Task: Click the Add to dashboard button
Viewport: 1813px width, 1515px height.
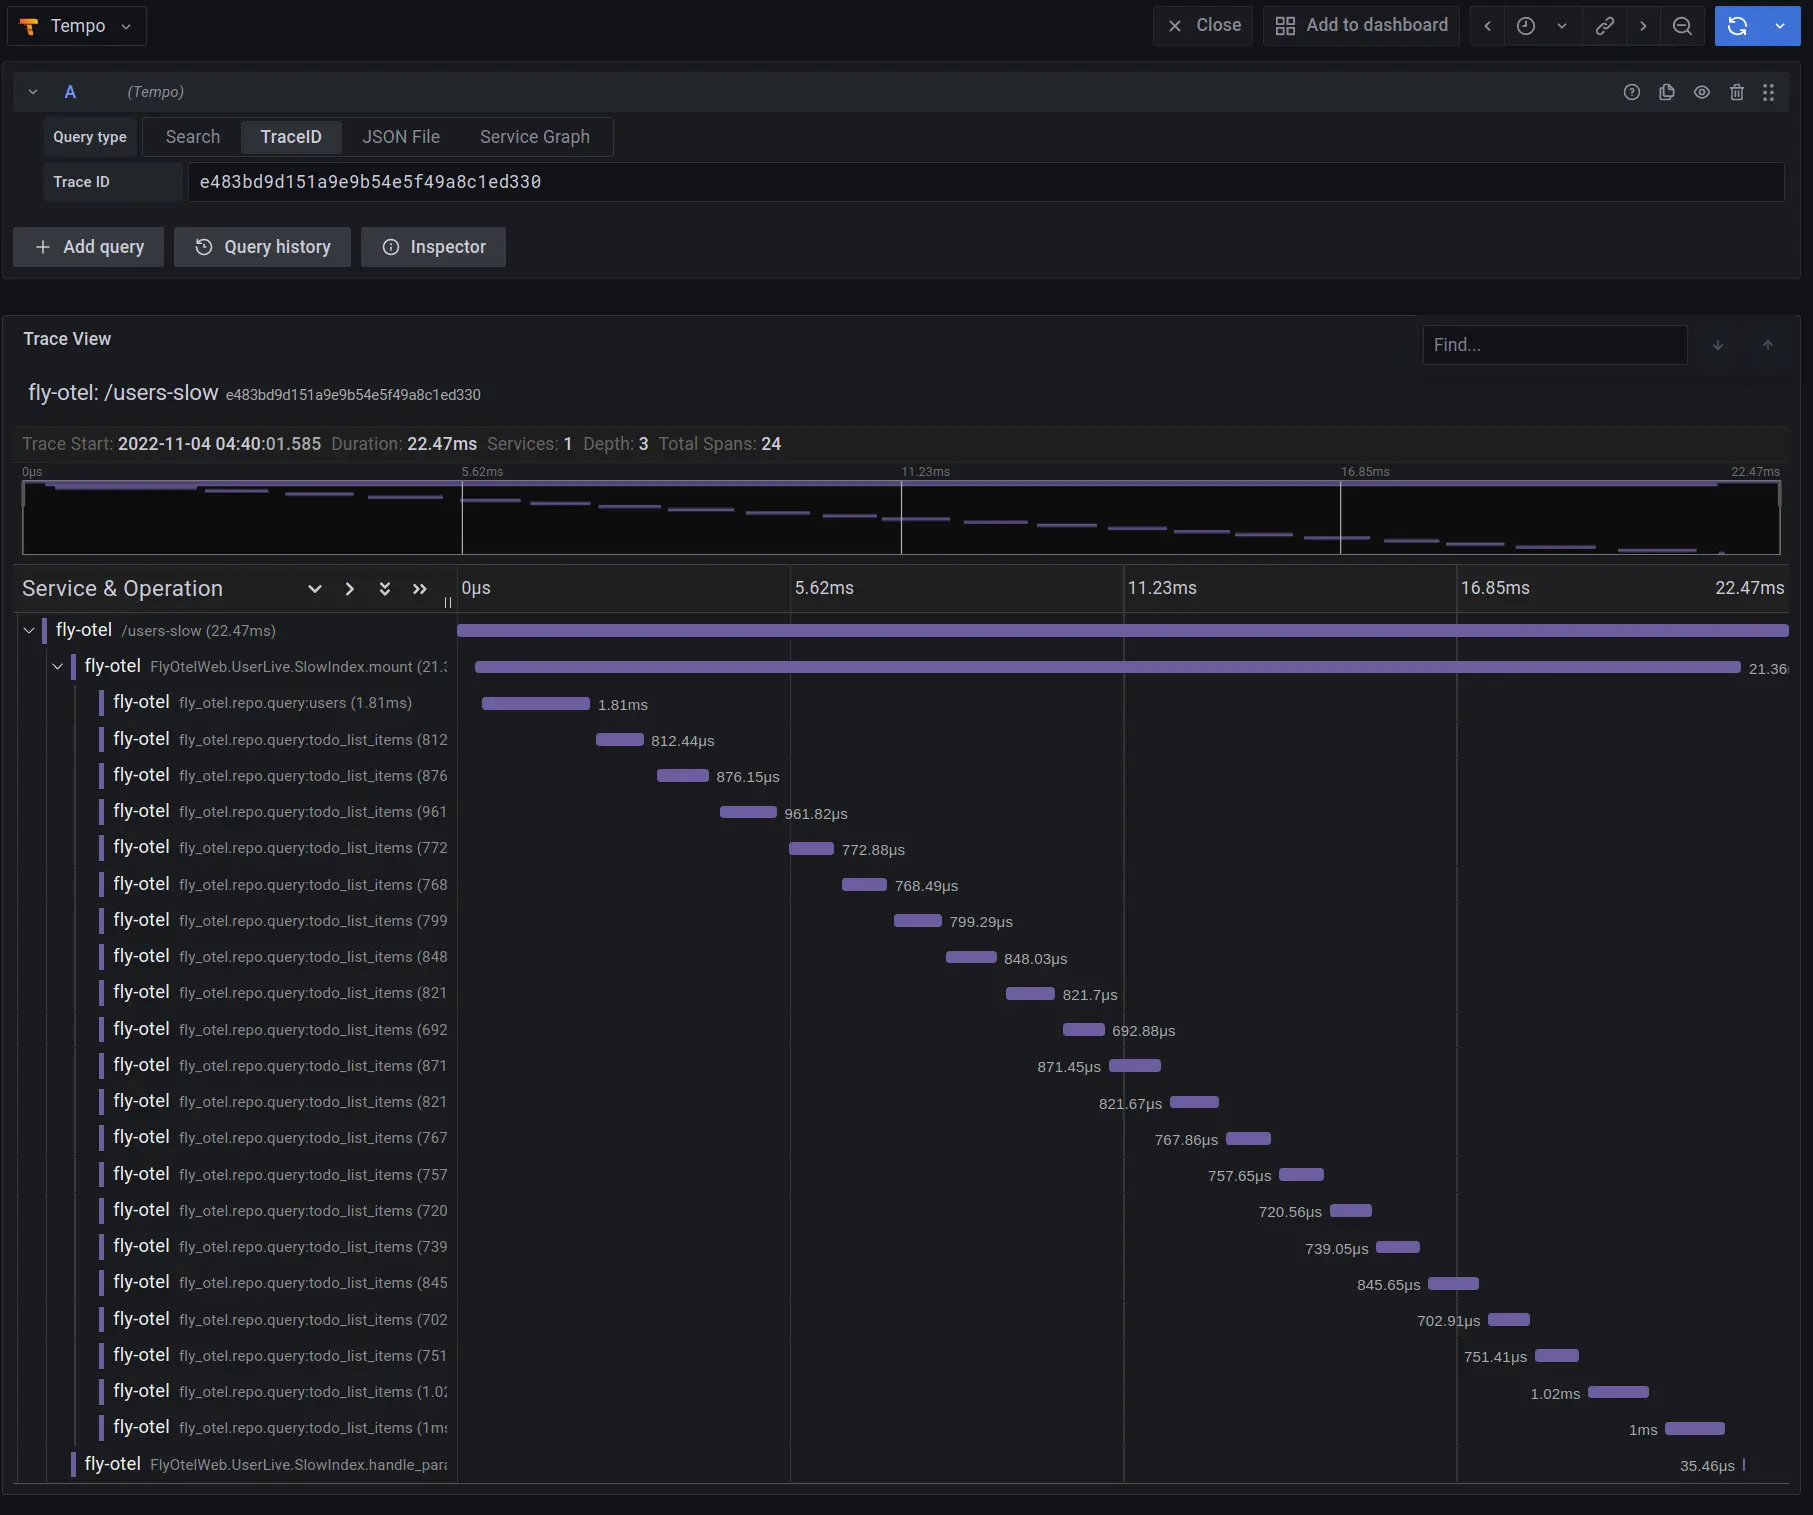Action: 1360,25
